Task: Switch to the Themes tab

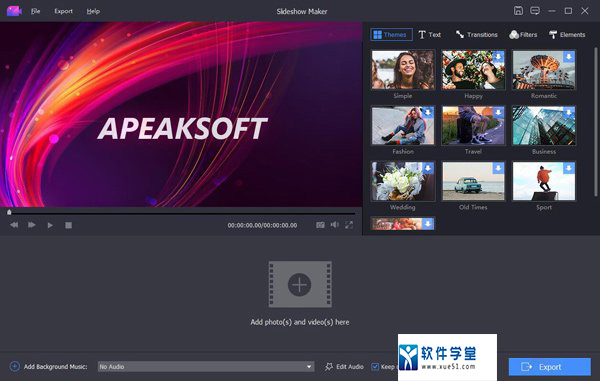Action: pos(391,34)
